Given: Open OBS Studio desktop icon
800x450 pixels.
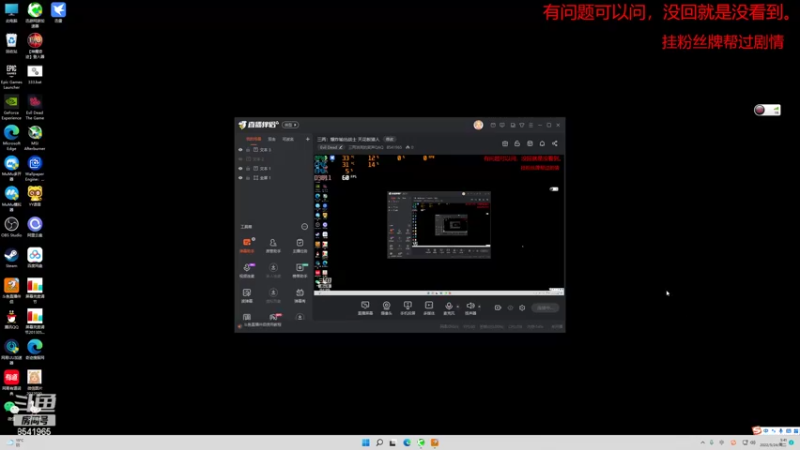Looking at the screenshot, I should click(11, 227).
